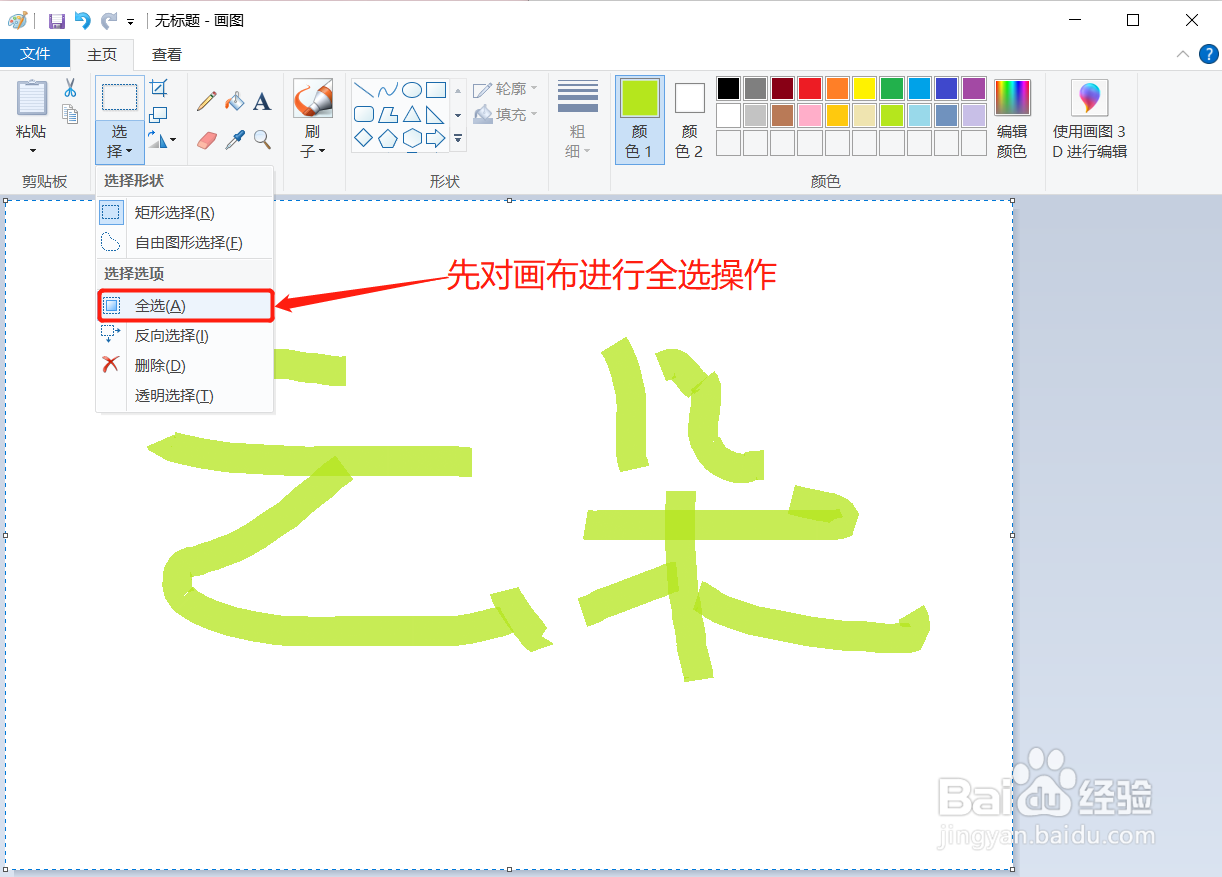Pick the red color swatch in the palette
The height and width of the screenshot is (877, 1222).
(x=809, y=88)
